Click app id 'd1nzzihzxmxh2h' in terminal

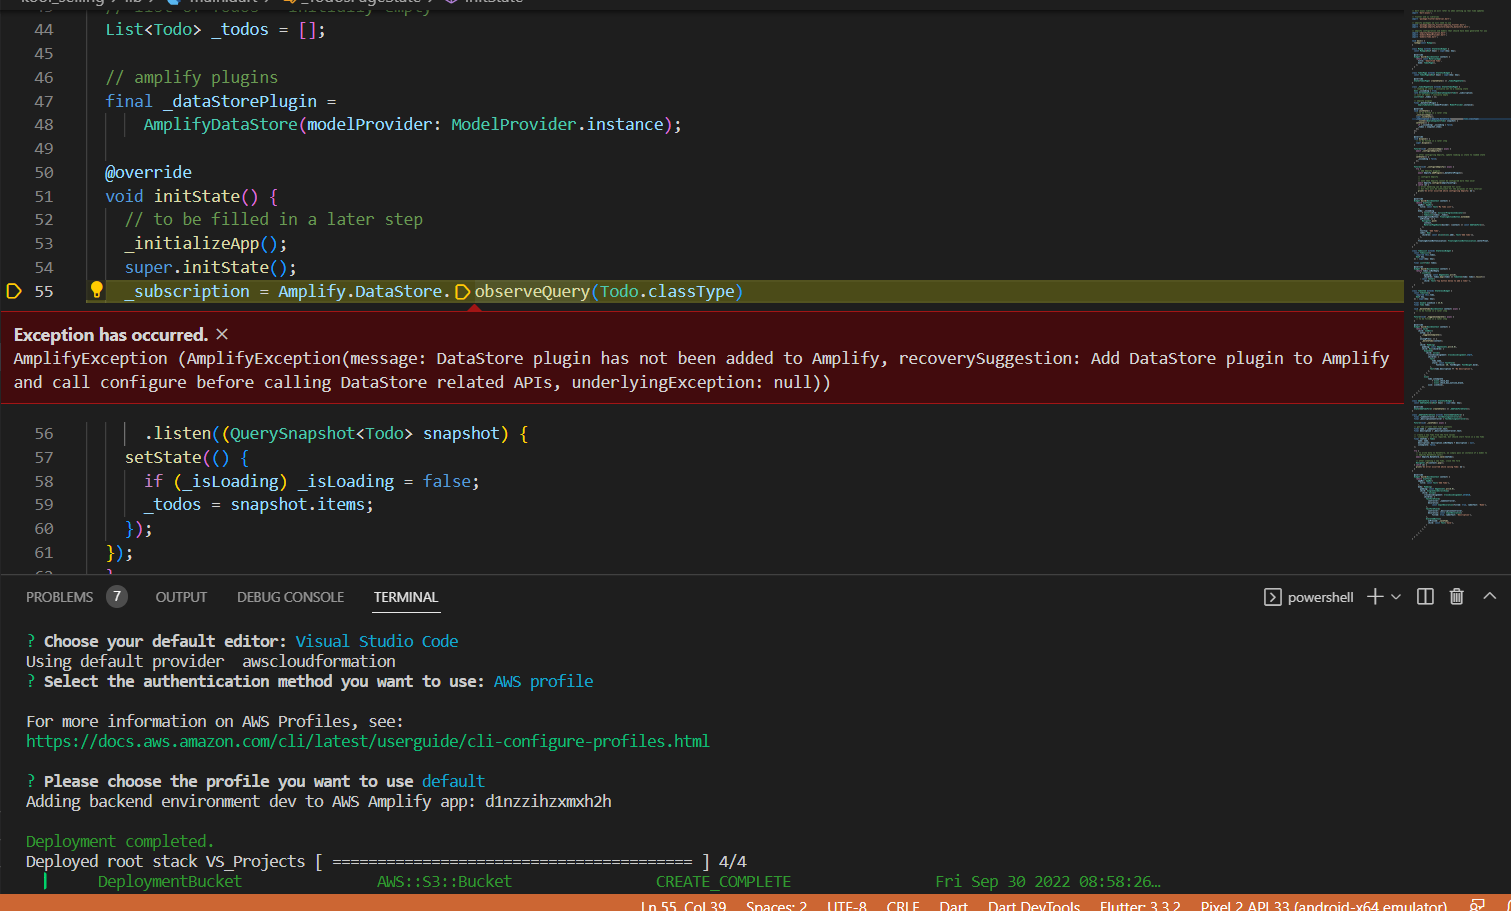point(548,801)
